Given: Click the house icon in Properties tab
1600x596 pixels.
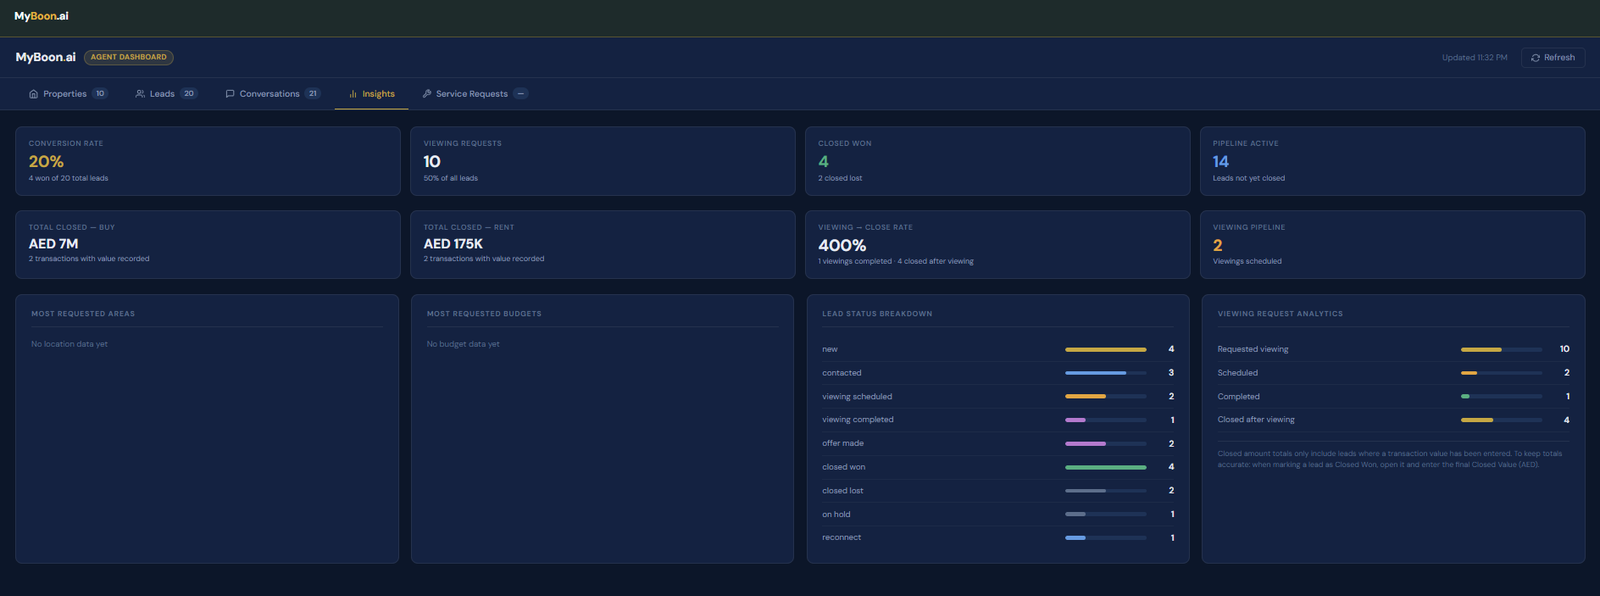Looking at the screenshot, I should (x=33, y=94).
